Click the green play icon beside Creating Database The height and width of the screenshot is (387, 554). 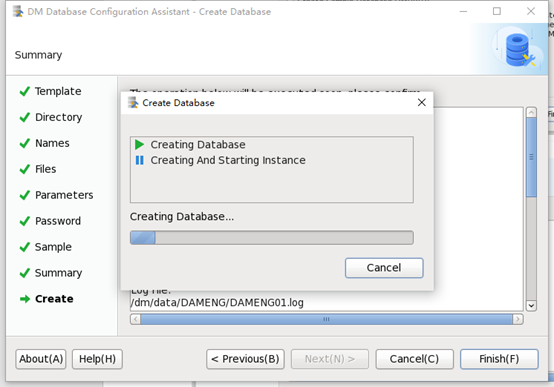(x=140, y=144)
